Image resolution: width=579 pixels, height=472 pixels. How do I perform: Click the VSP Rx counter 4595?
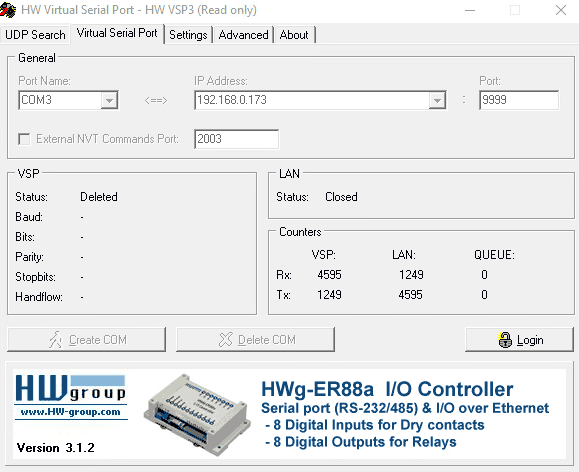(x=329, y=274)
